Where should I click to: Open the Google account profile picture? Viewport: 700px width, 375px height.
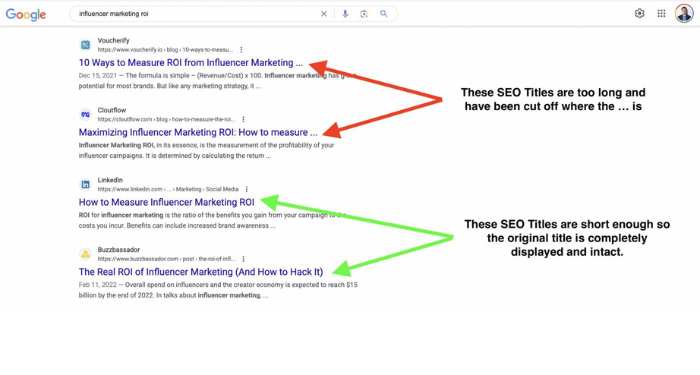(x=684, y=13)
